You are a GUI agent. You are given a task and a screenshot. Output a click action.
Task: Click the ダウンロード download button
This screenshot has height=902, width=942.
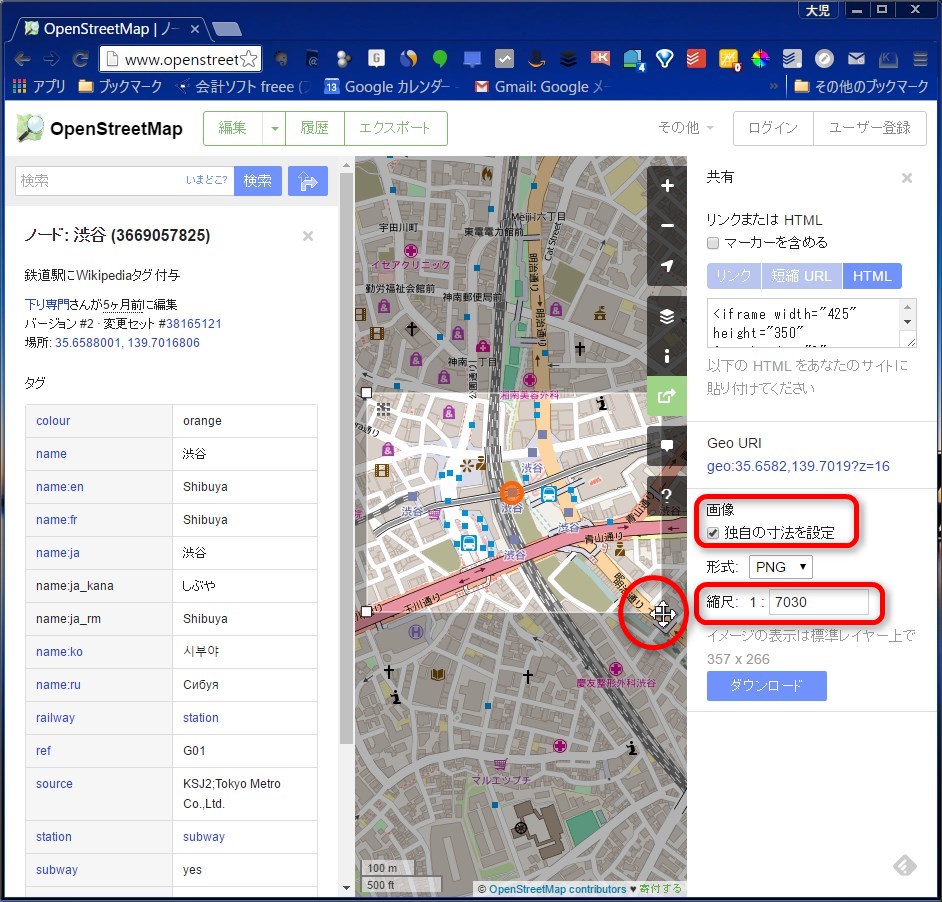(767, 686)
